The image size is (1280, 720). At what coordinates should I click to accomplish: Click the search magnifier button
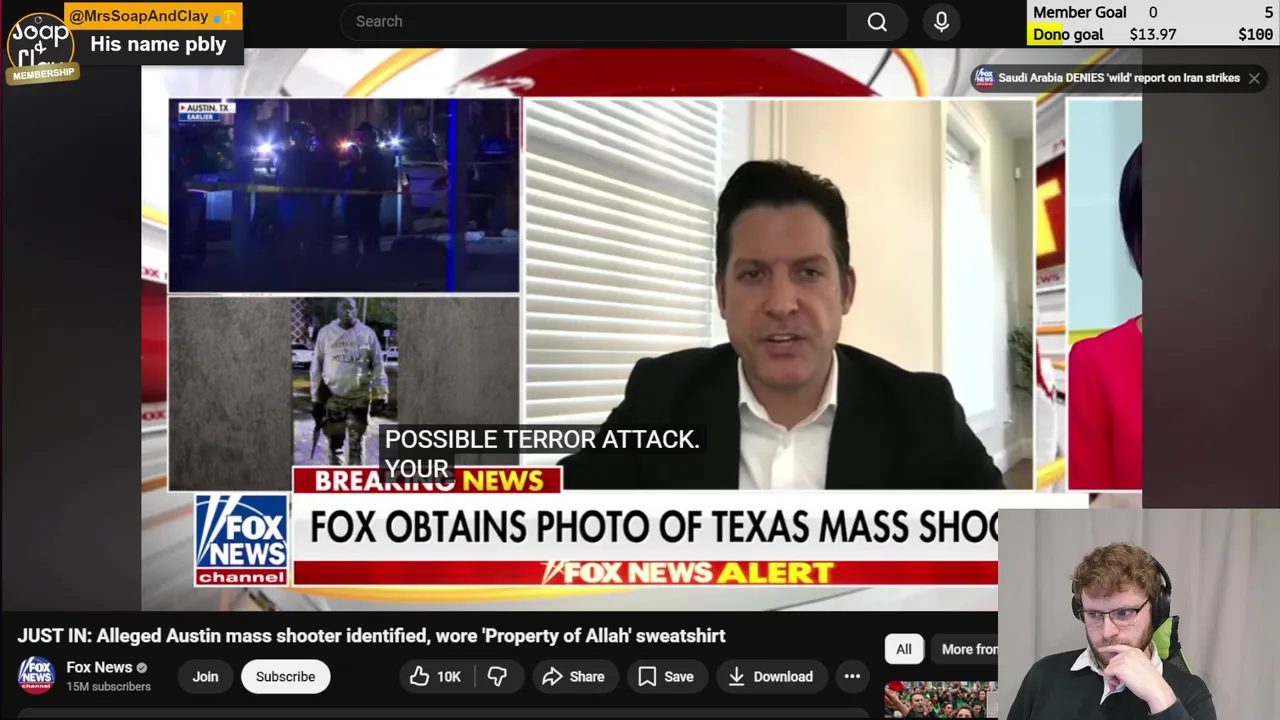(877, 22)
